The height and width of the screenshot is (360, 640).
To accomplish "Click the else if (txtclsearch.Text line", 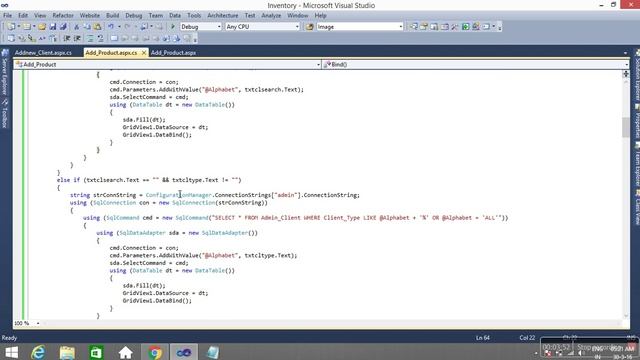I will coord(149,180).
